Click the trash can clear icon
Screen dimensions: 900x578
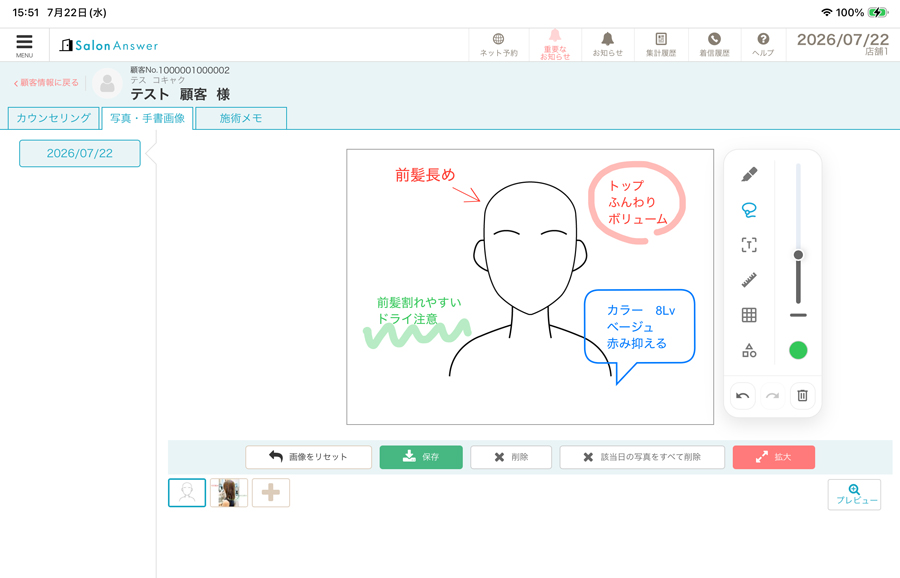[x=802, y=395]
